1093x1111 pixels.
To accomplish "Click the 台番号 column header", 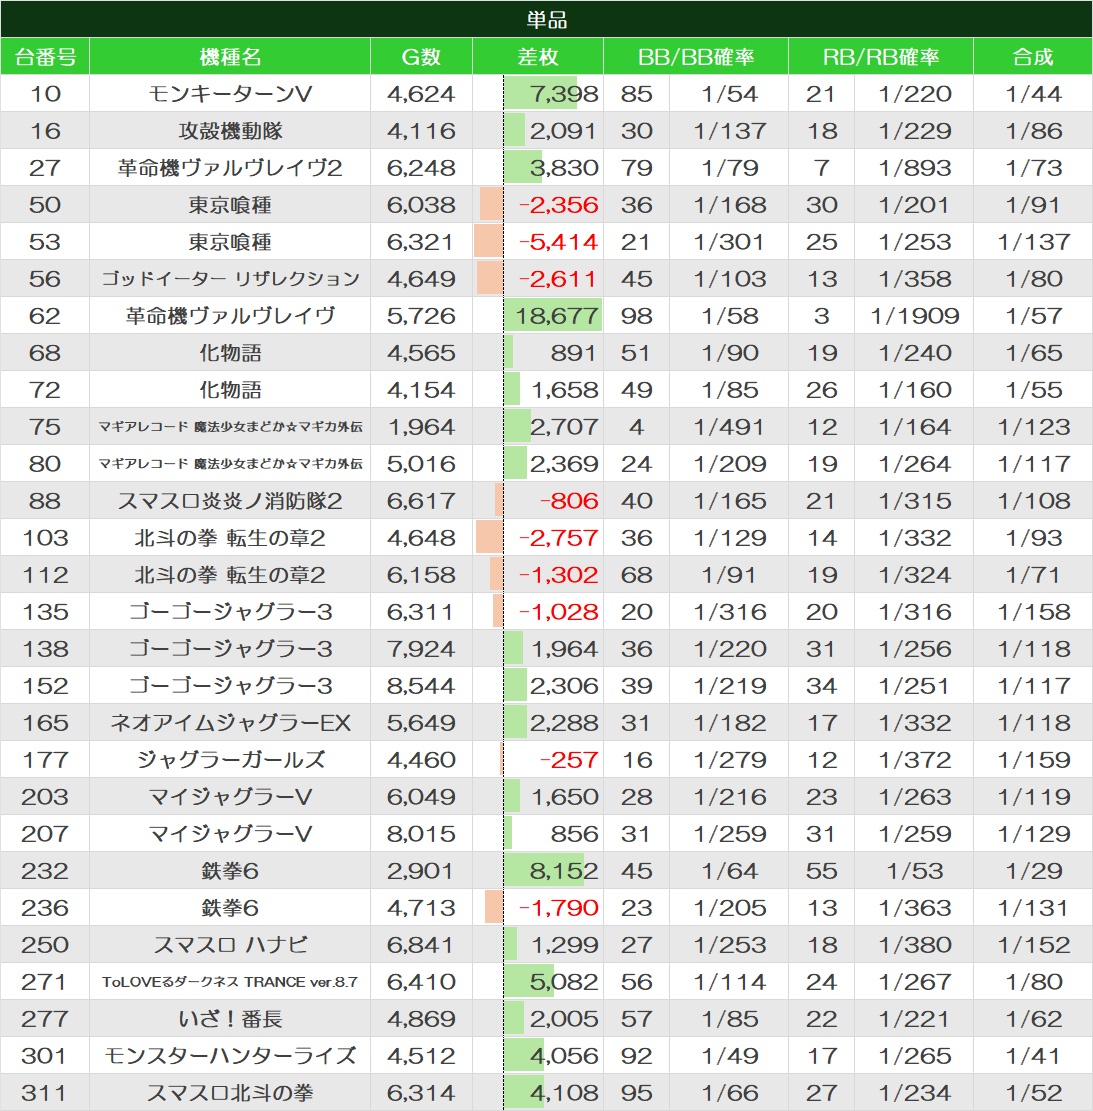I will 45,57.
